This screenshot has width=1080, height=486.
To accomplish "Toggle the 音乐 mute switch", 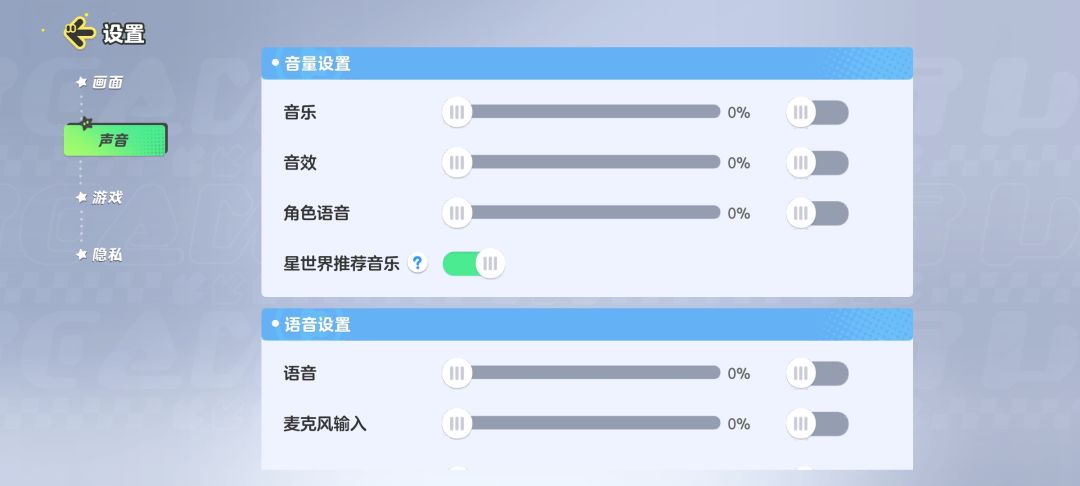I will pos(817,113).
